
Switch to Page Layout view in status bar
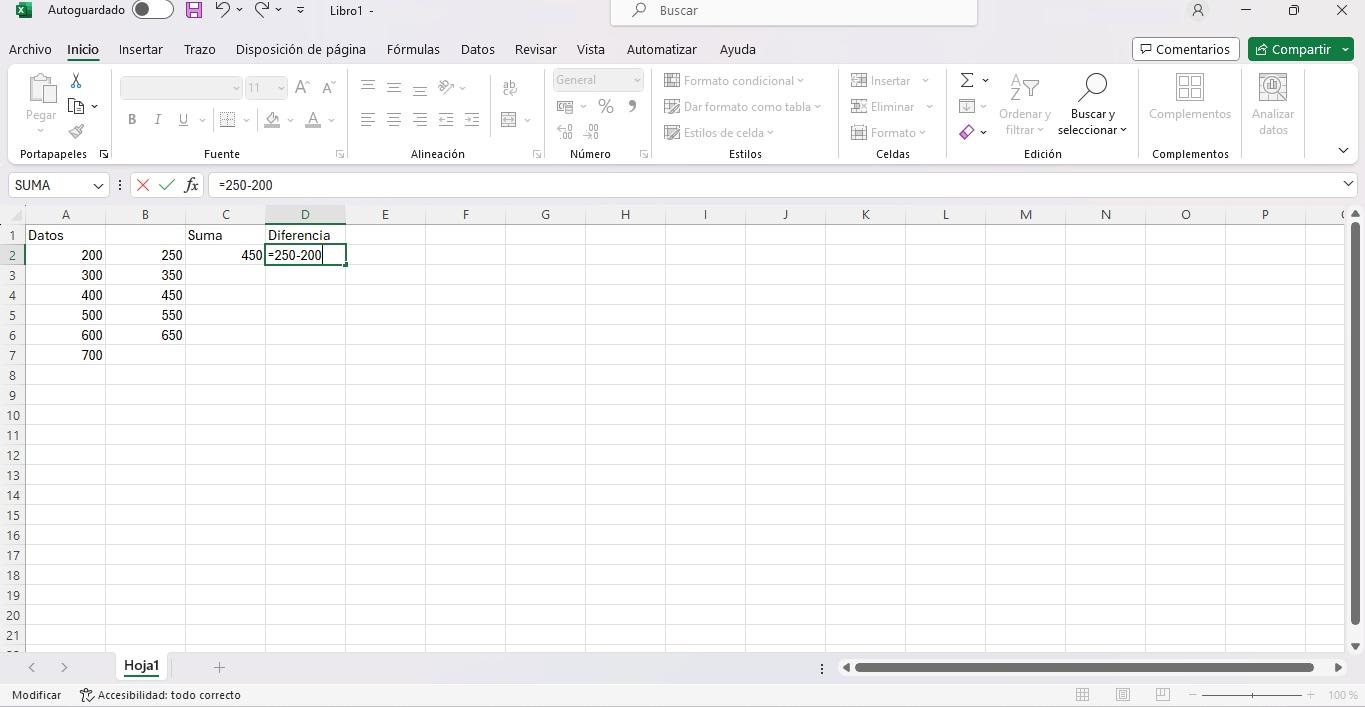point(1123,695)
